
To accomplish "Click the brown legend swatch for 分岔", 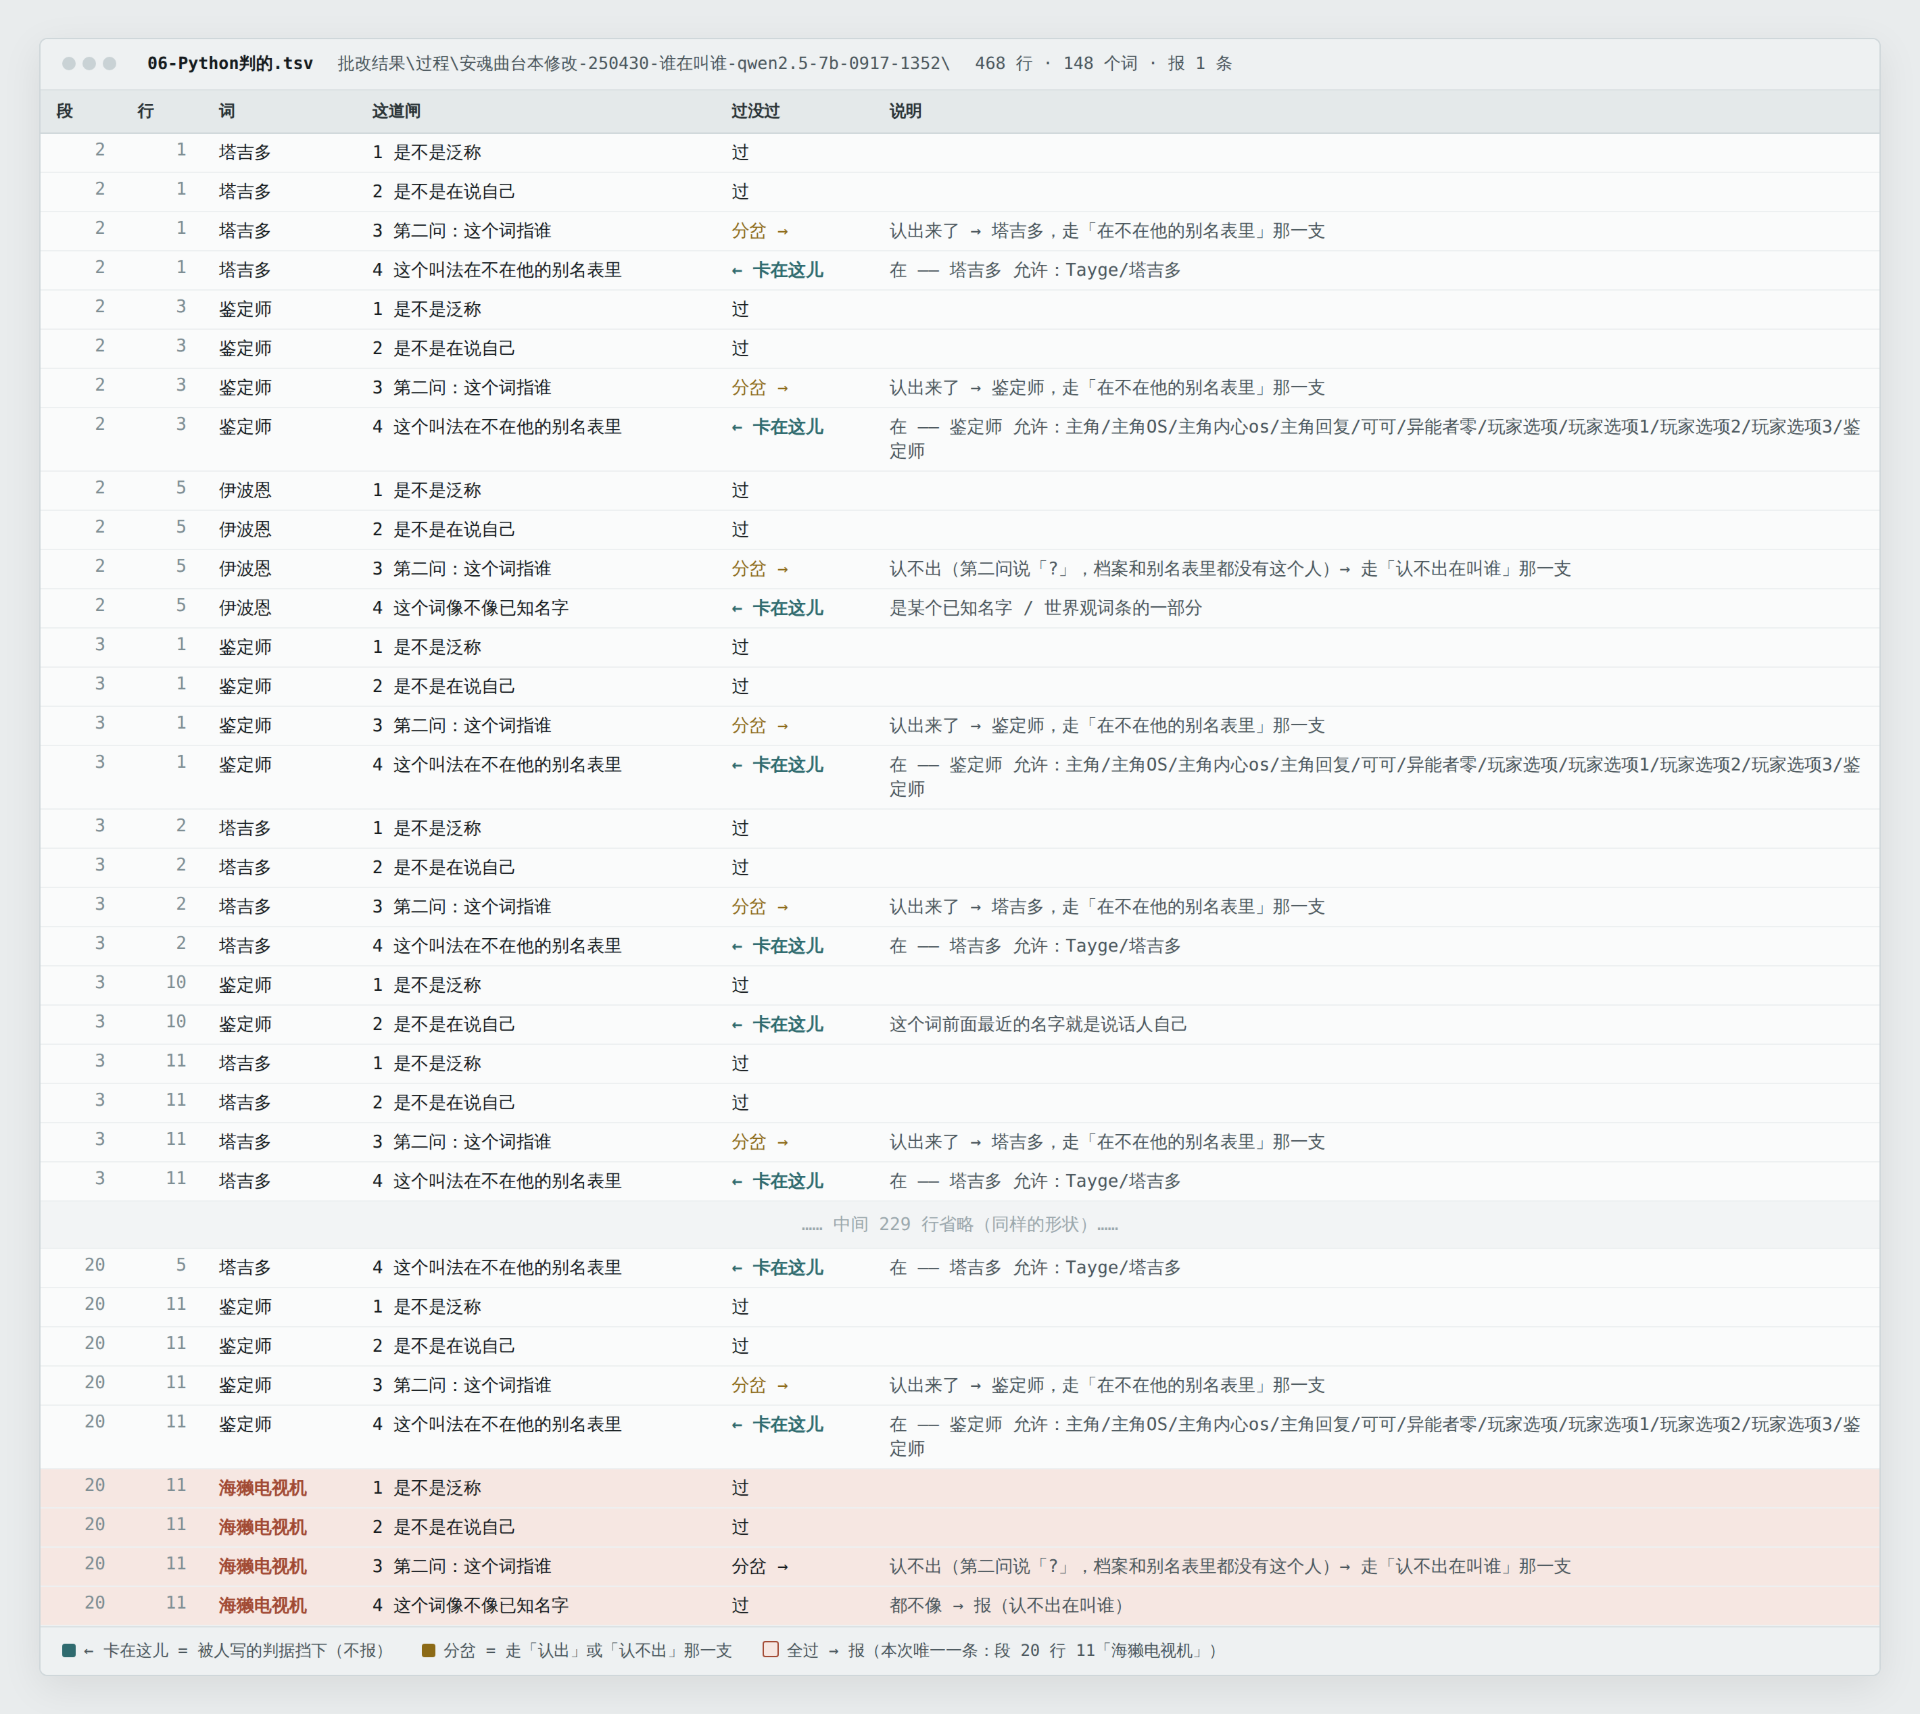I will 429,1650.
